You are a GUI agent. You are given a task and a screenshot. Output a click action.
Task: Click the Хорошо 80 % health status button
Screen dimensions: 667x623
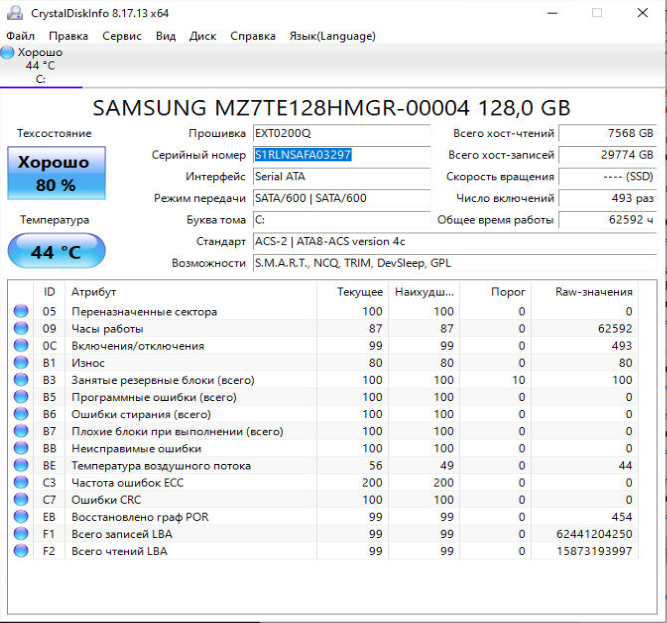57,173
